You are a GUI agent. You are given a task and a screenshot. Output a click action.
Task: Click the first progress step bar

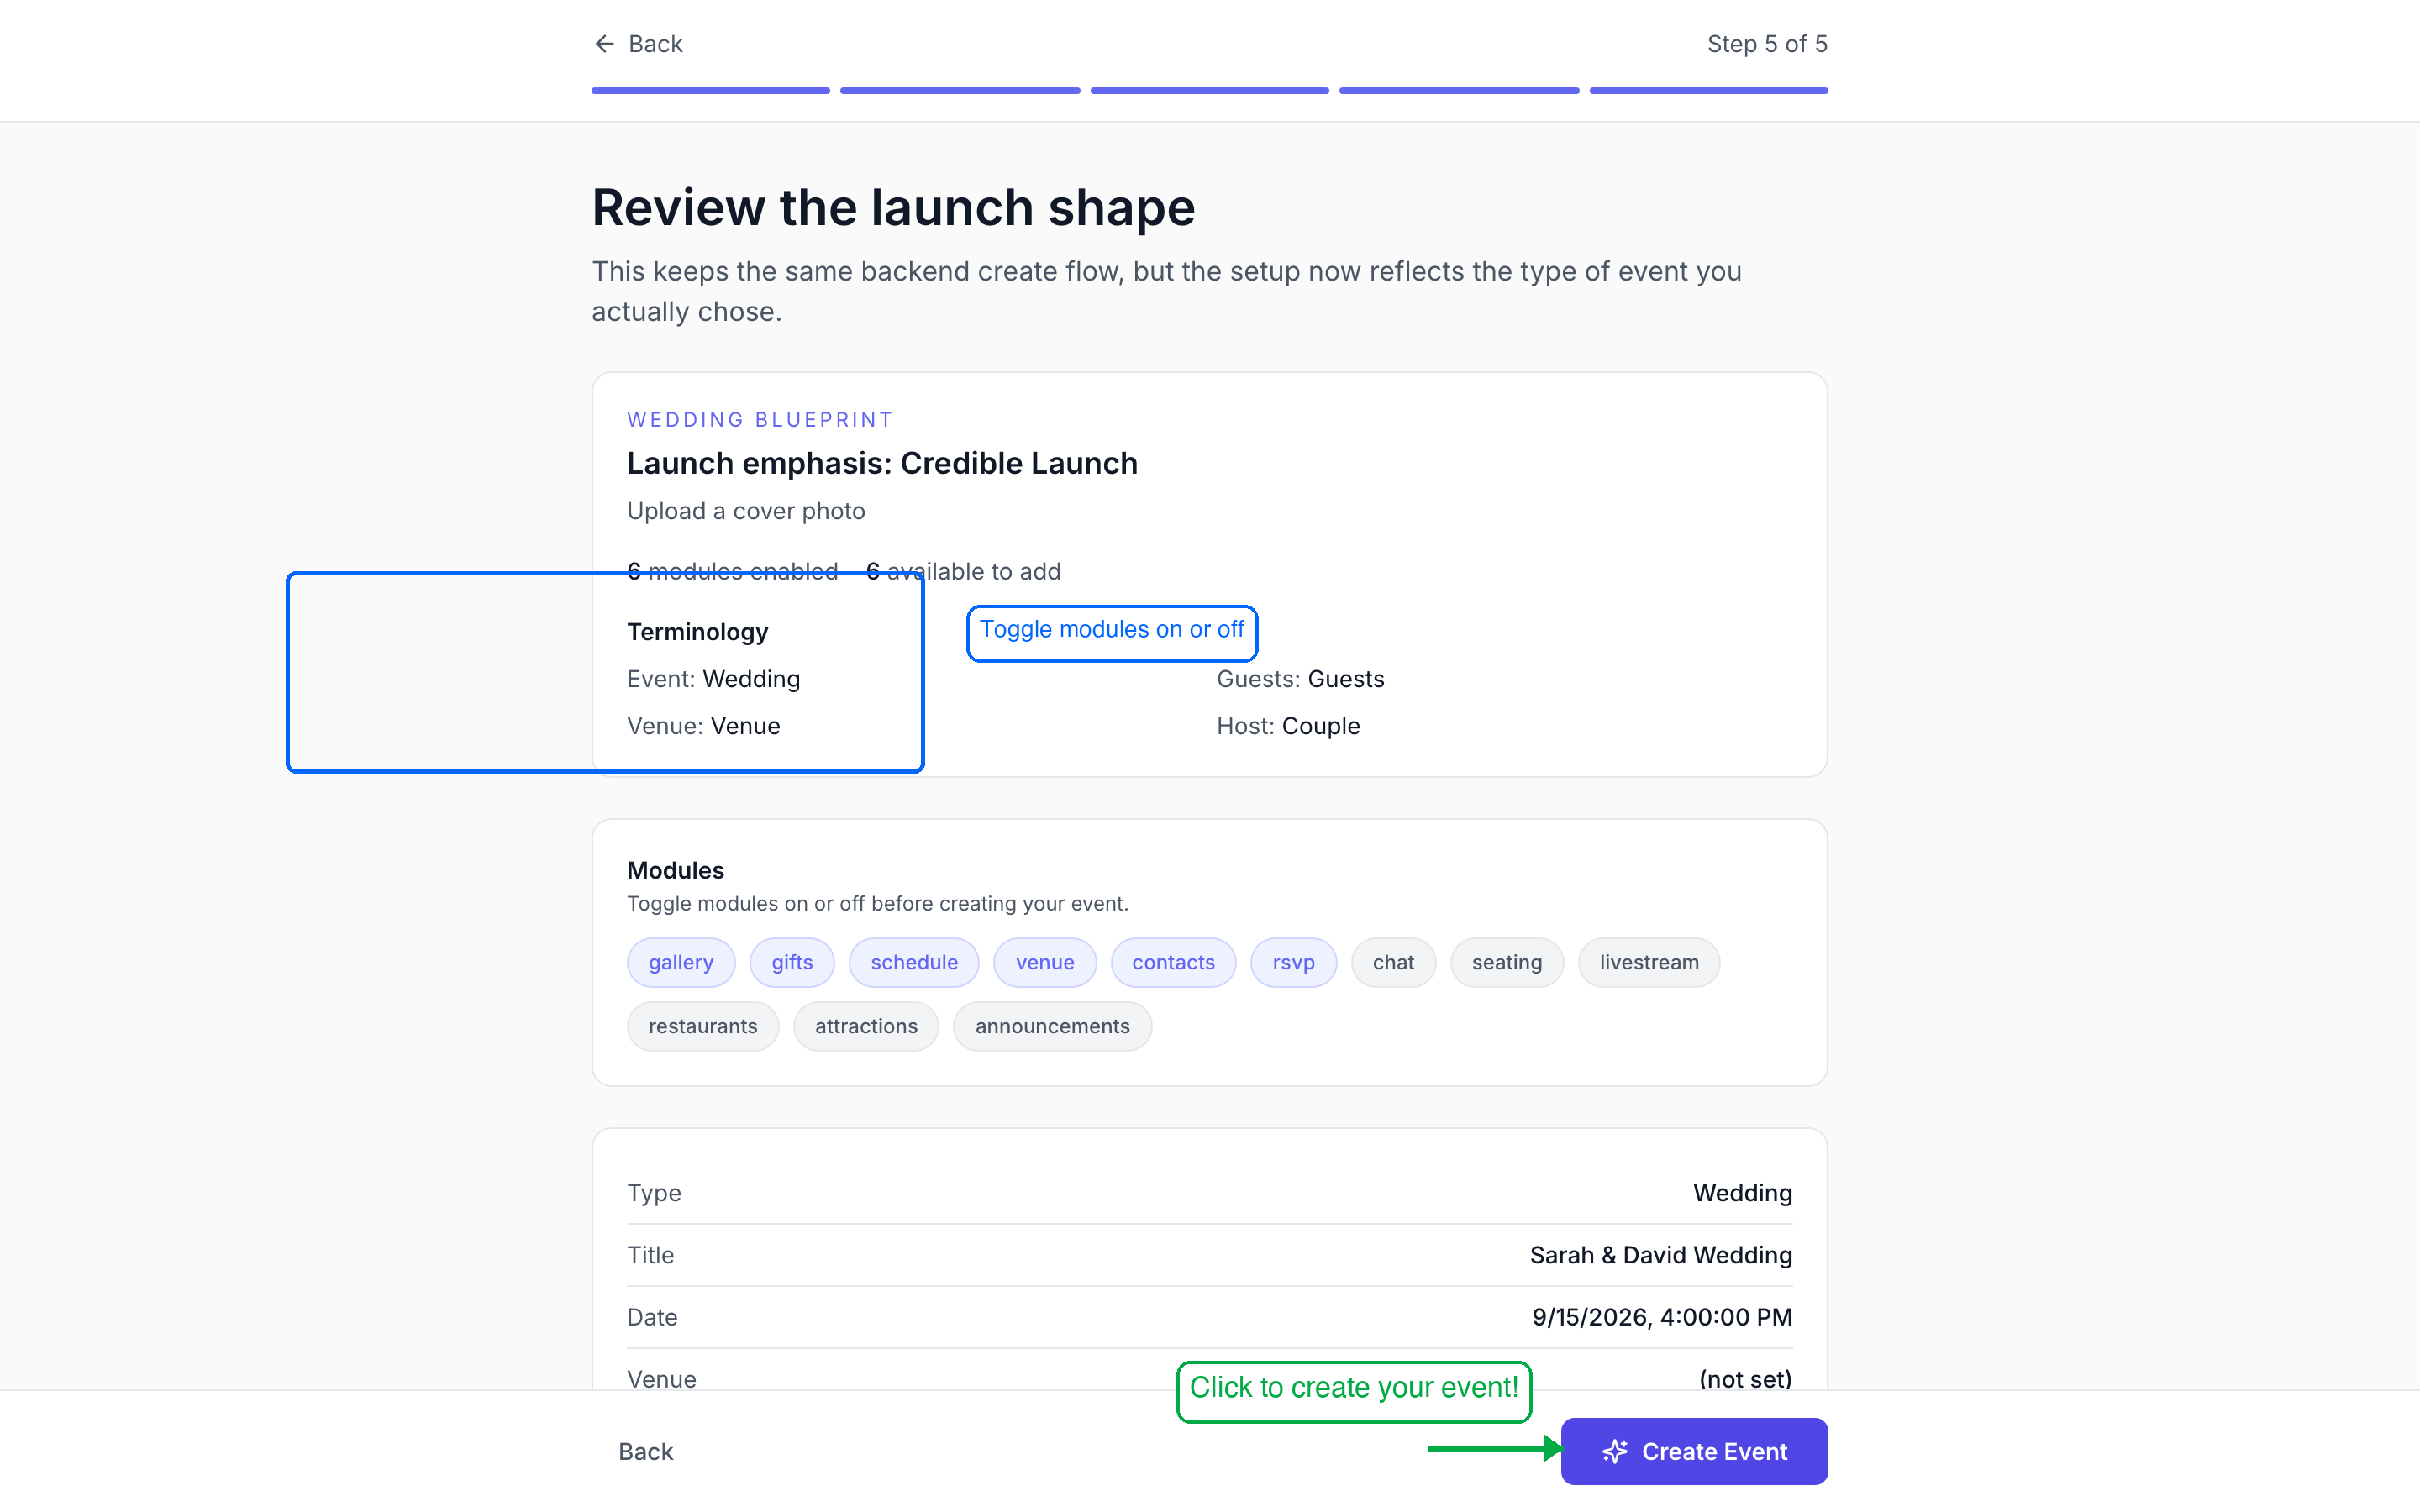point(710,91)
